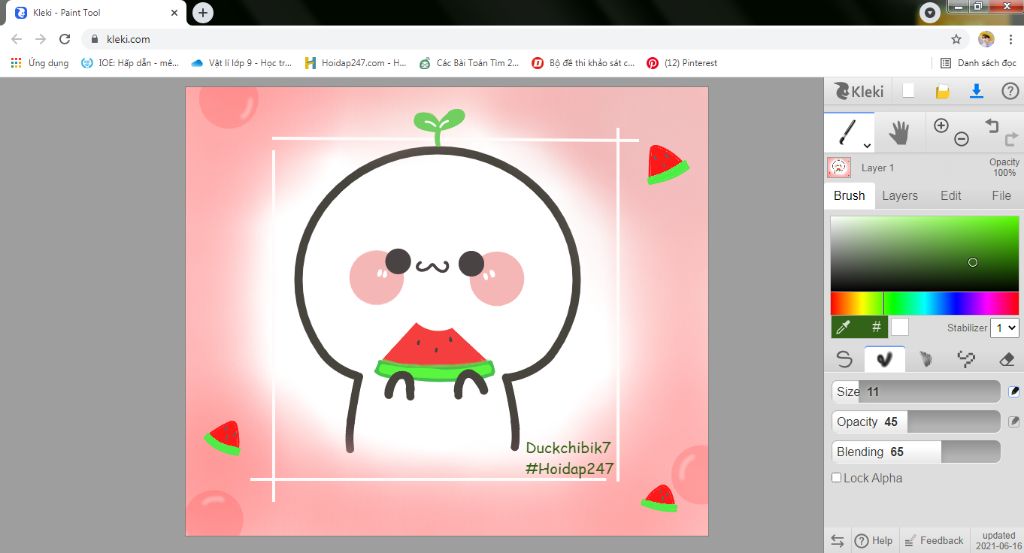Click the Size slider
Viewport: 1024px width, 553px height.
coord(916,392)
